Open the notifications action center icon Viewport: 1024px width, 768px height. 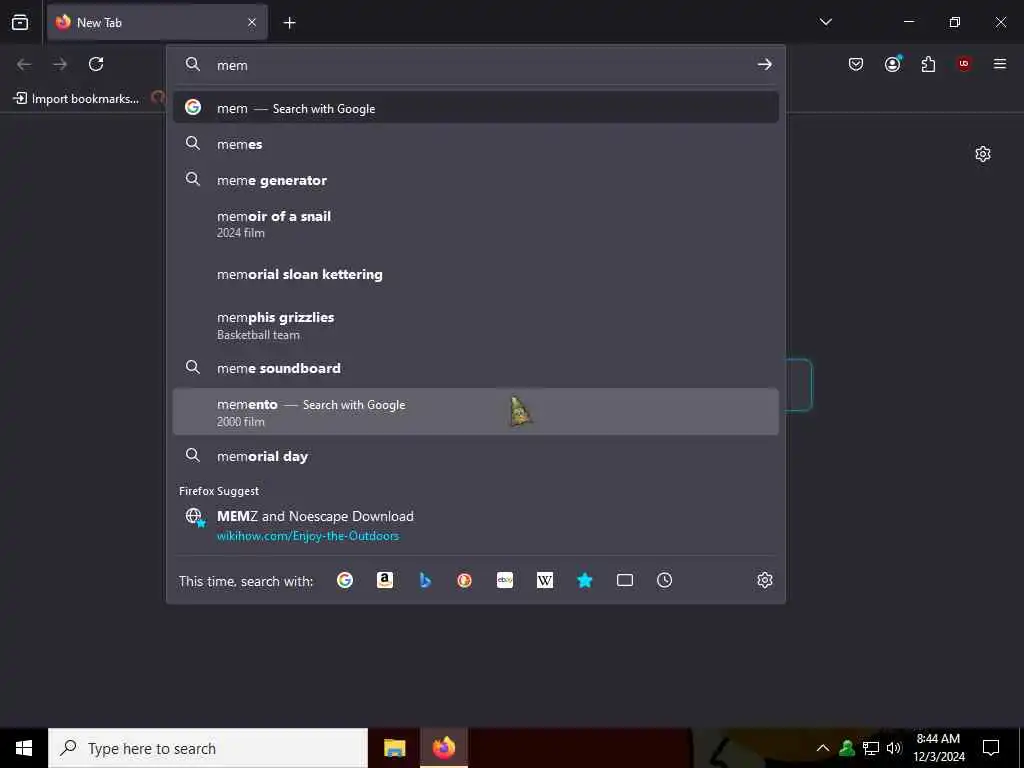pyautogui.click(x=991, y=748)
